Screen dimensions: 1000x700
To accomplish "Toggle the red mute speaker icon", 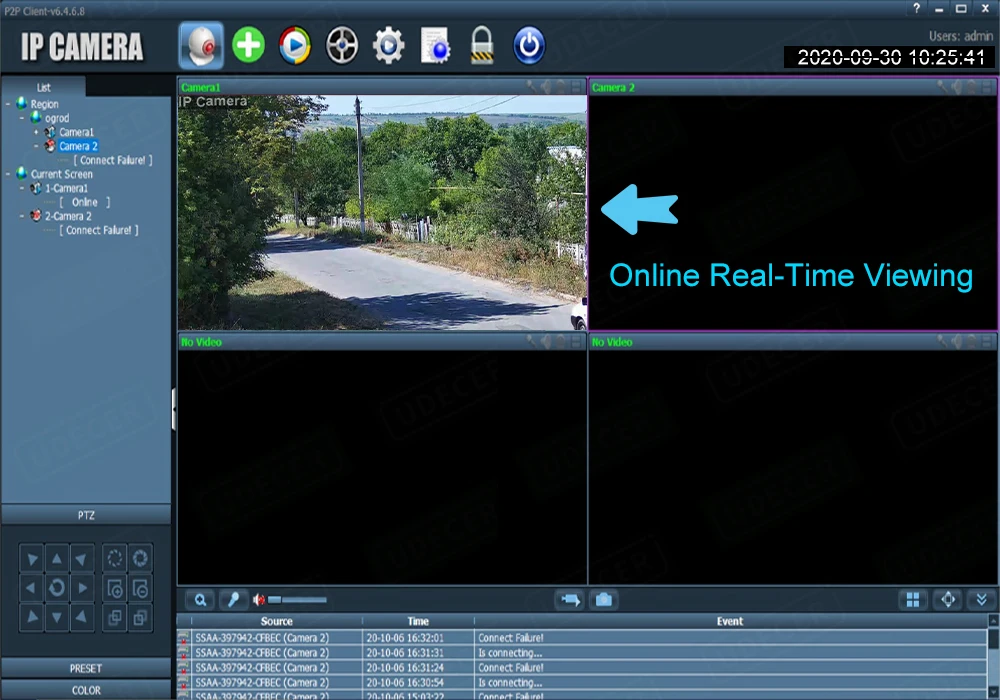I will point(259,600).
